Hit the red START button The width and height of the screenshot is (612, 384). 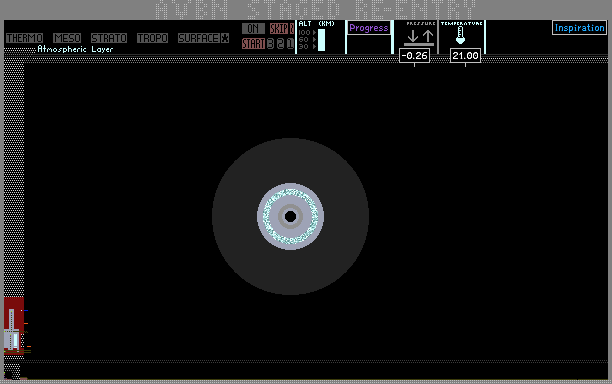click(x=253, y=43)
